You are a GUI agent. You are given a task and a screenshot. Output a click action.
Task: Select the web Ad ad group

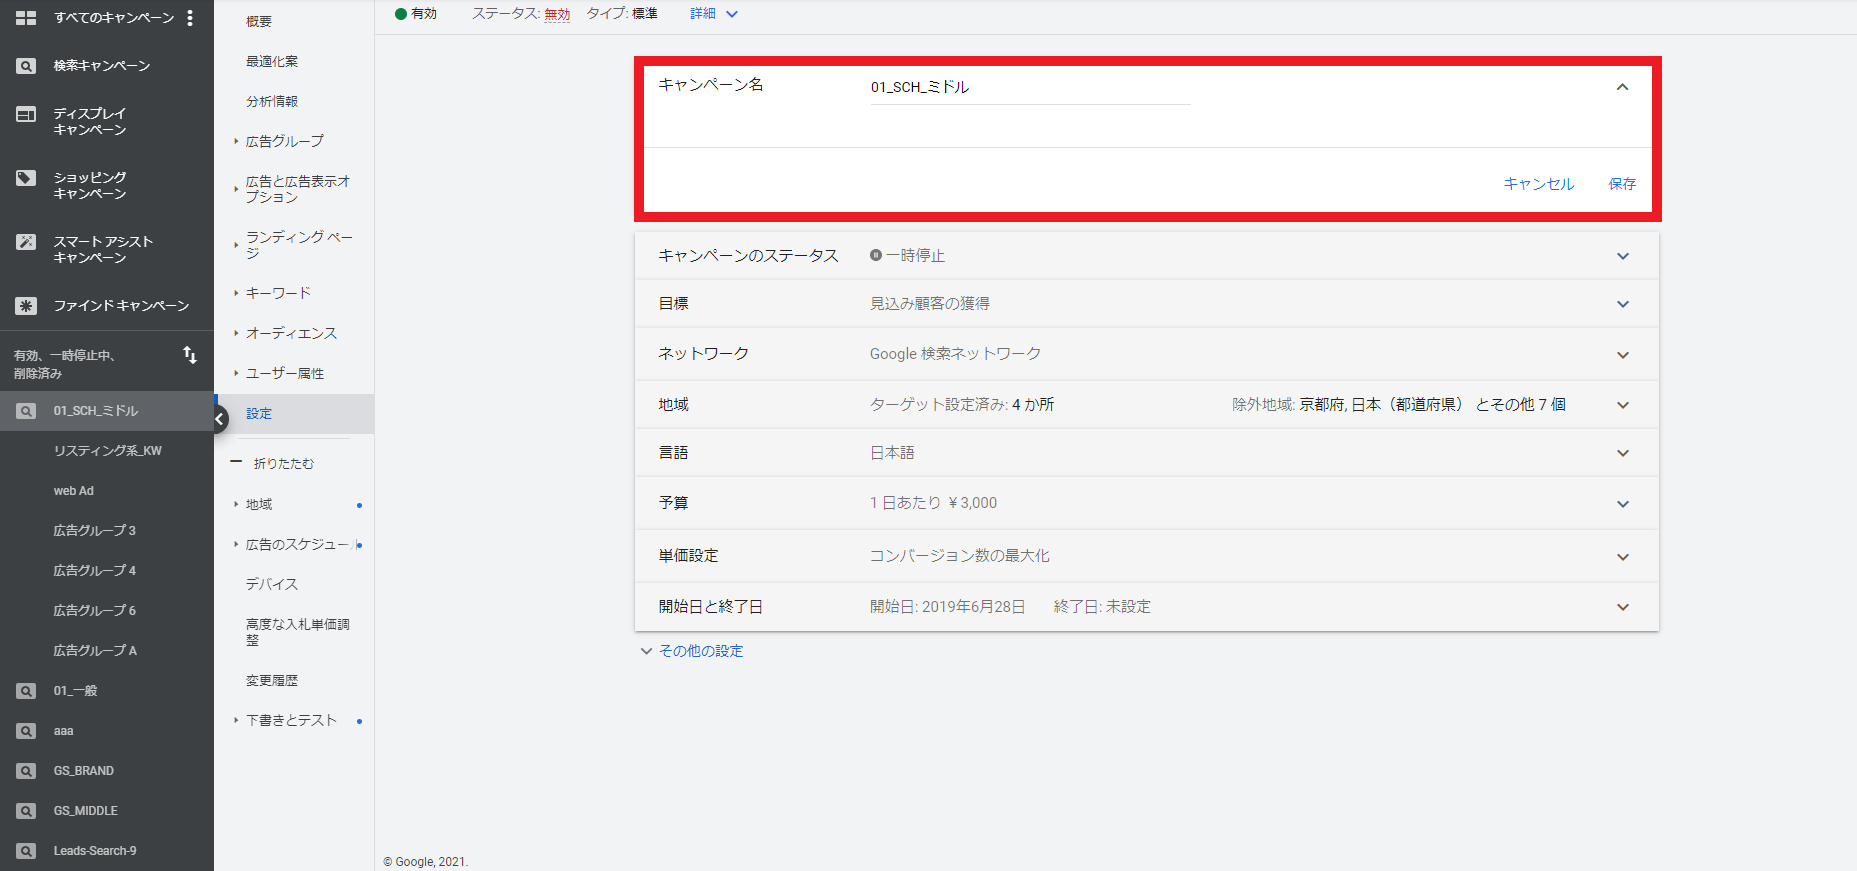click(74, 491)
